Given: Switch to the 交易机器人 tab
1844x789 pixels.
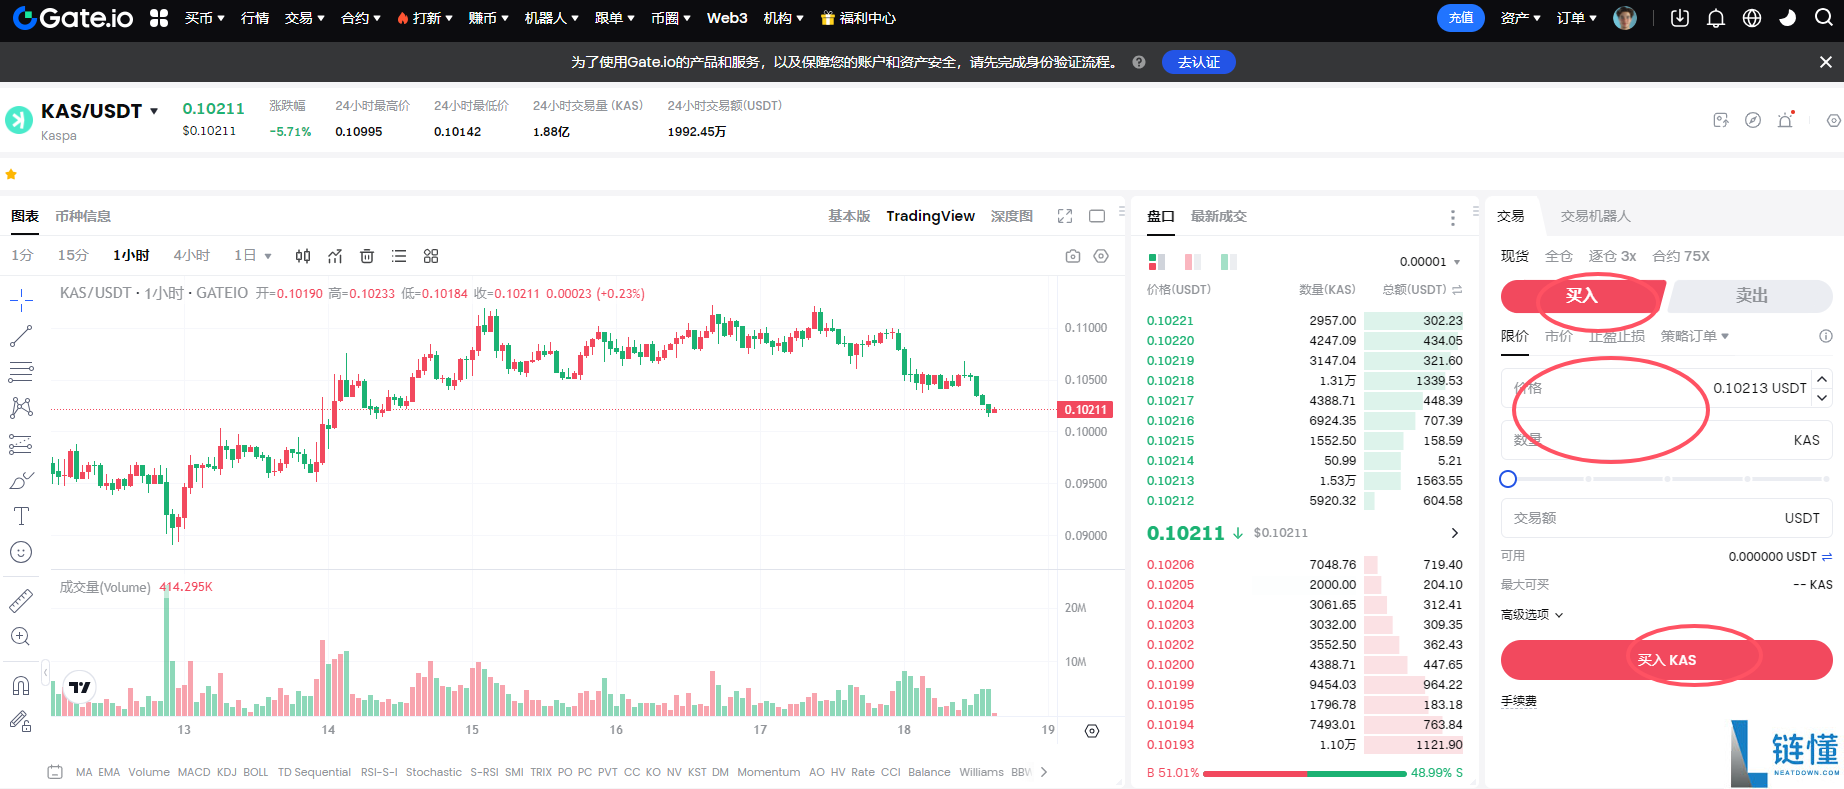Looking at the screenshot, I should (1595, 216).
